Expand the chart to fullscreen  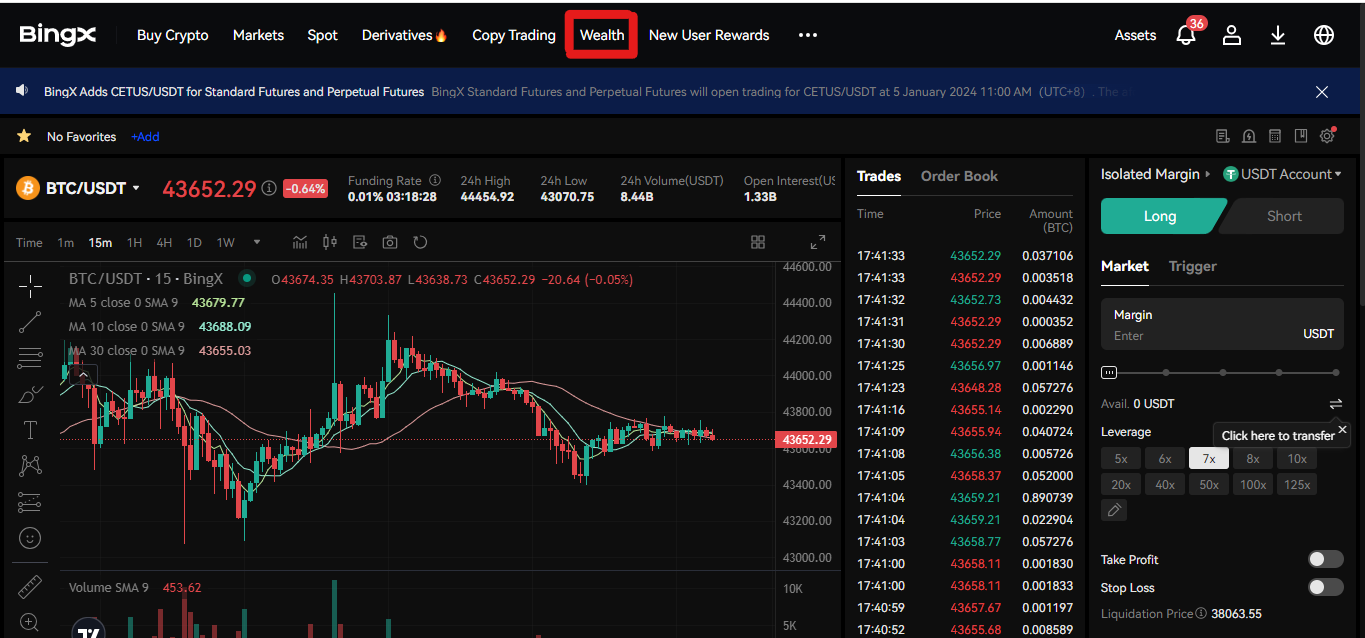pyautogui.click(x=818, y=242)
